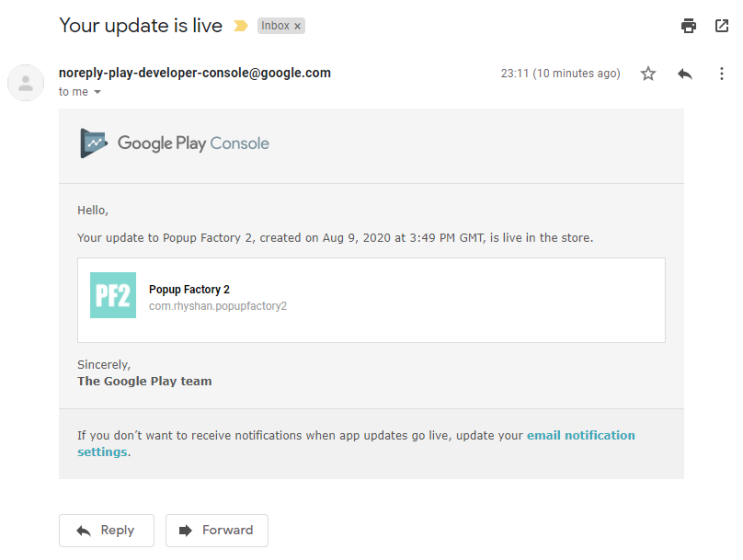
Task: Click sender address noreply-play-developer-console@google.com
Action: [x=195, y=72]
